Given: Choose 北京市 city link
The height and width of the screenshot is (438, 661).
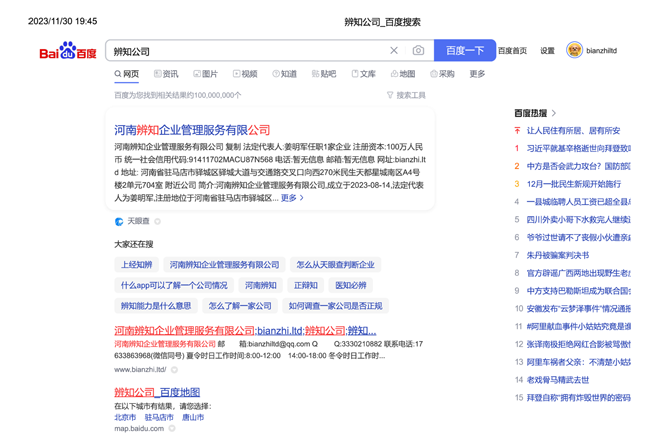Looking at the screenshot, I should (x=125, y=417).
